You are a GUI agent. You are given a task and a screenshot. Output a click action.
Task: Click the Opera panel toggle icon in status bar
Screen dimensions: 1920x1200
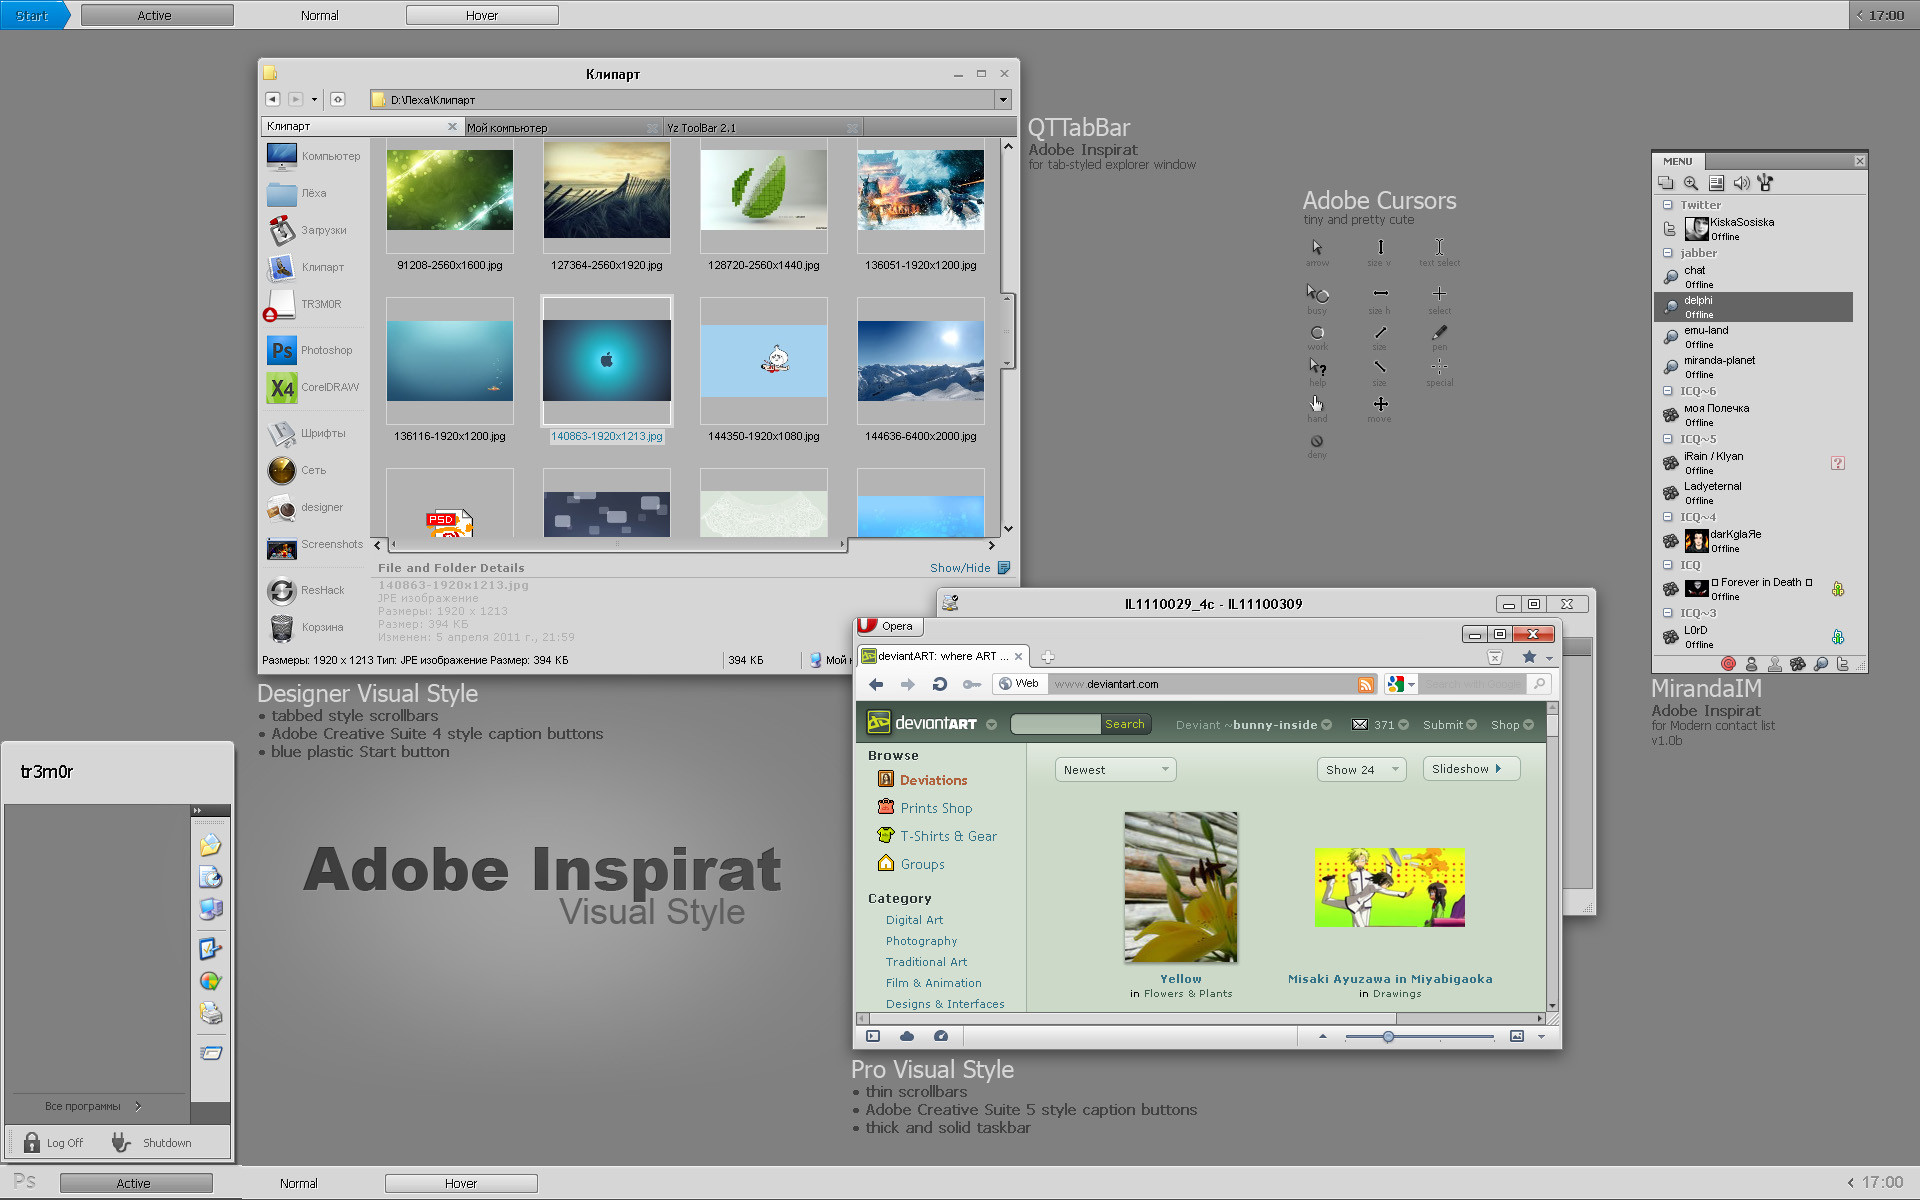click(873, 1036)
